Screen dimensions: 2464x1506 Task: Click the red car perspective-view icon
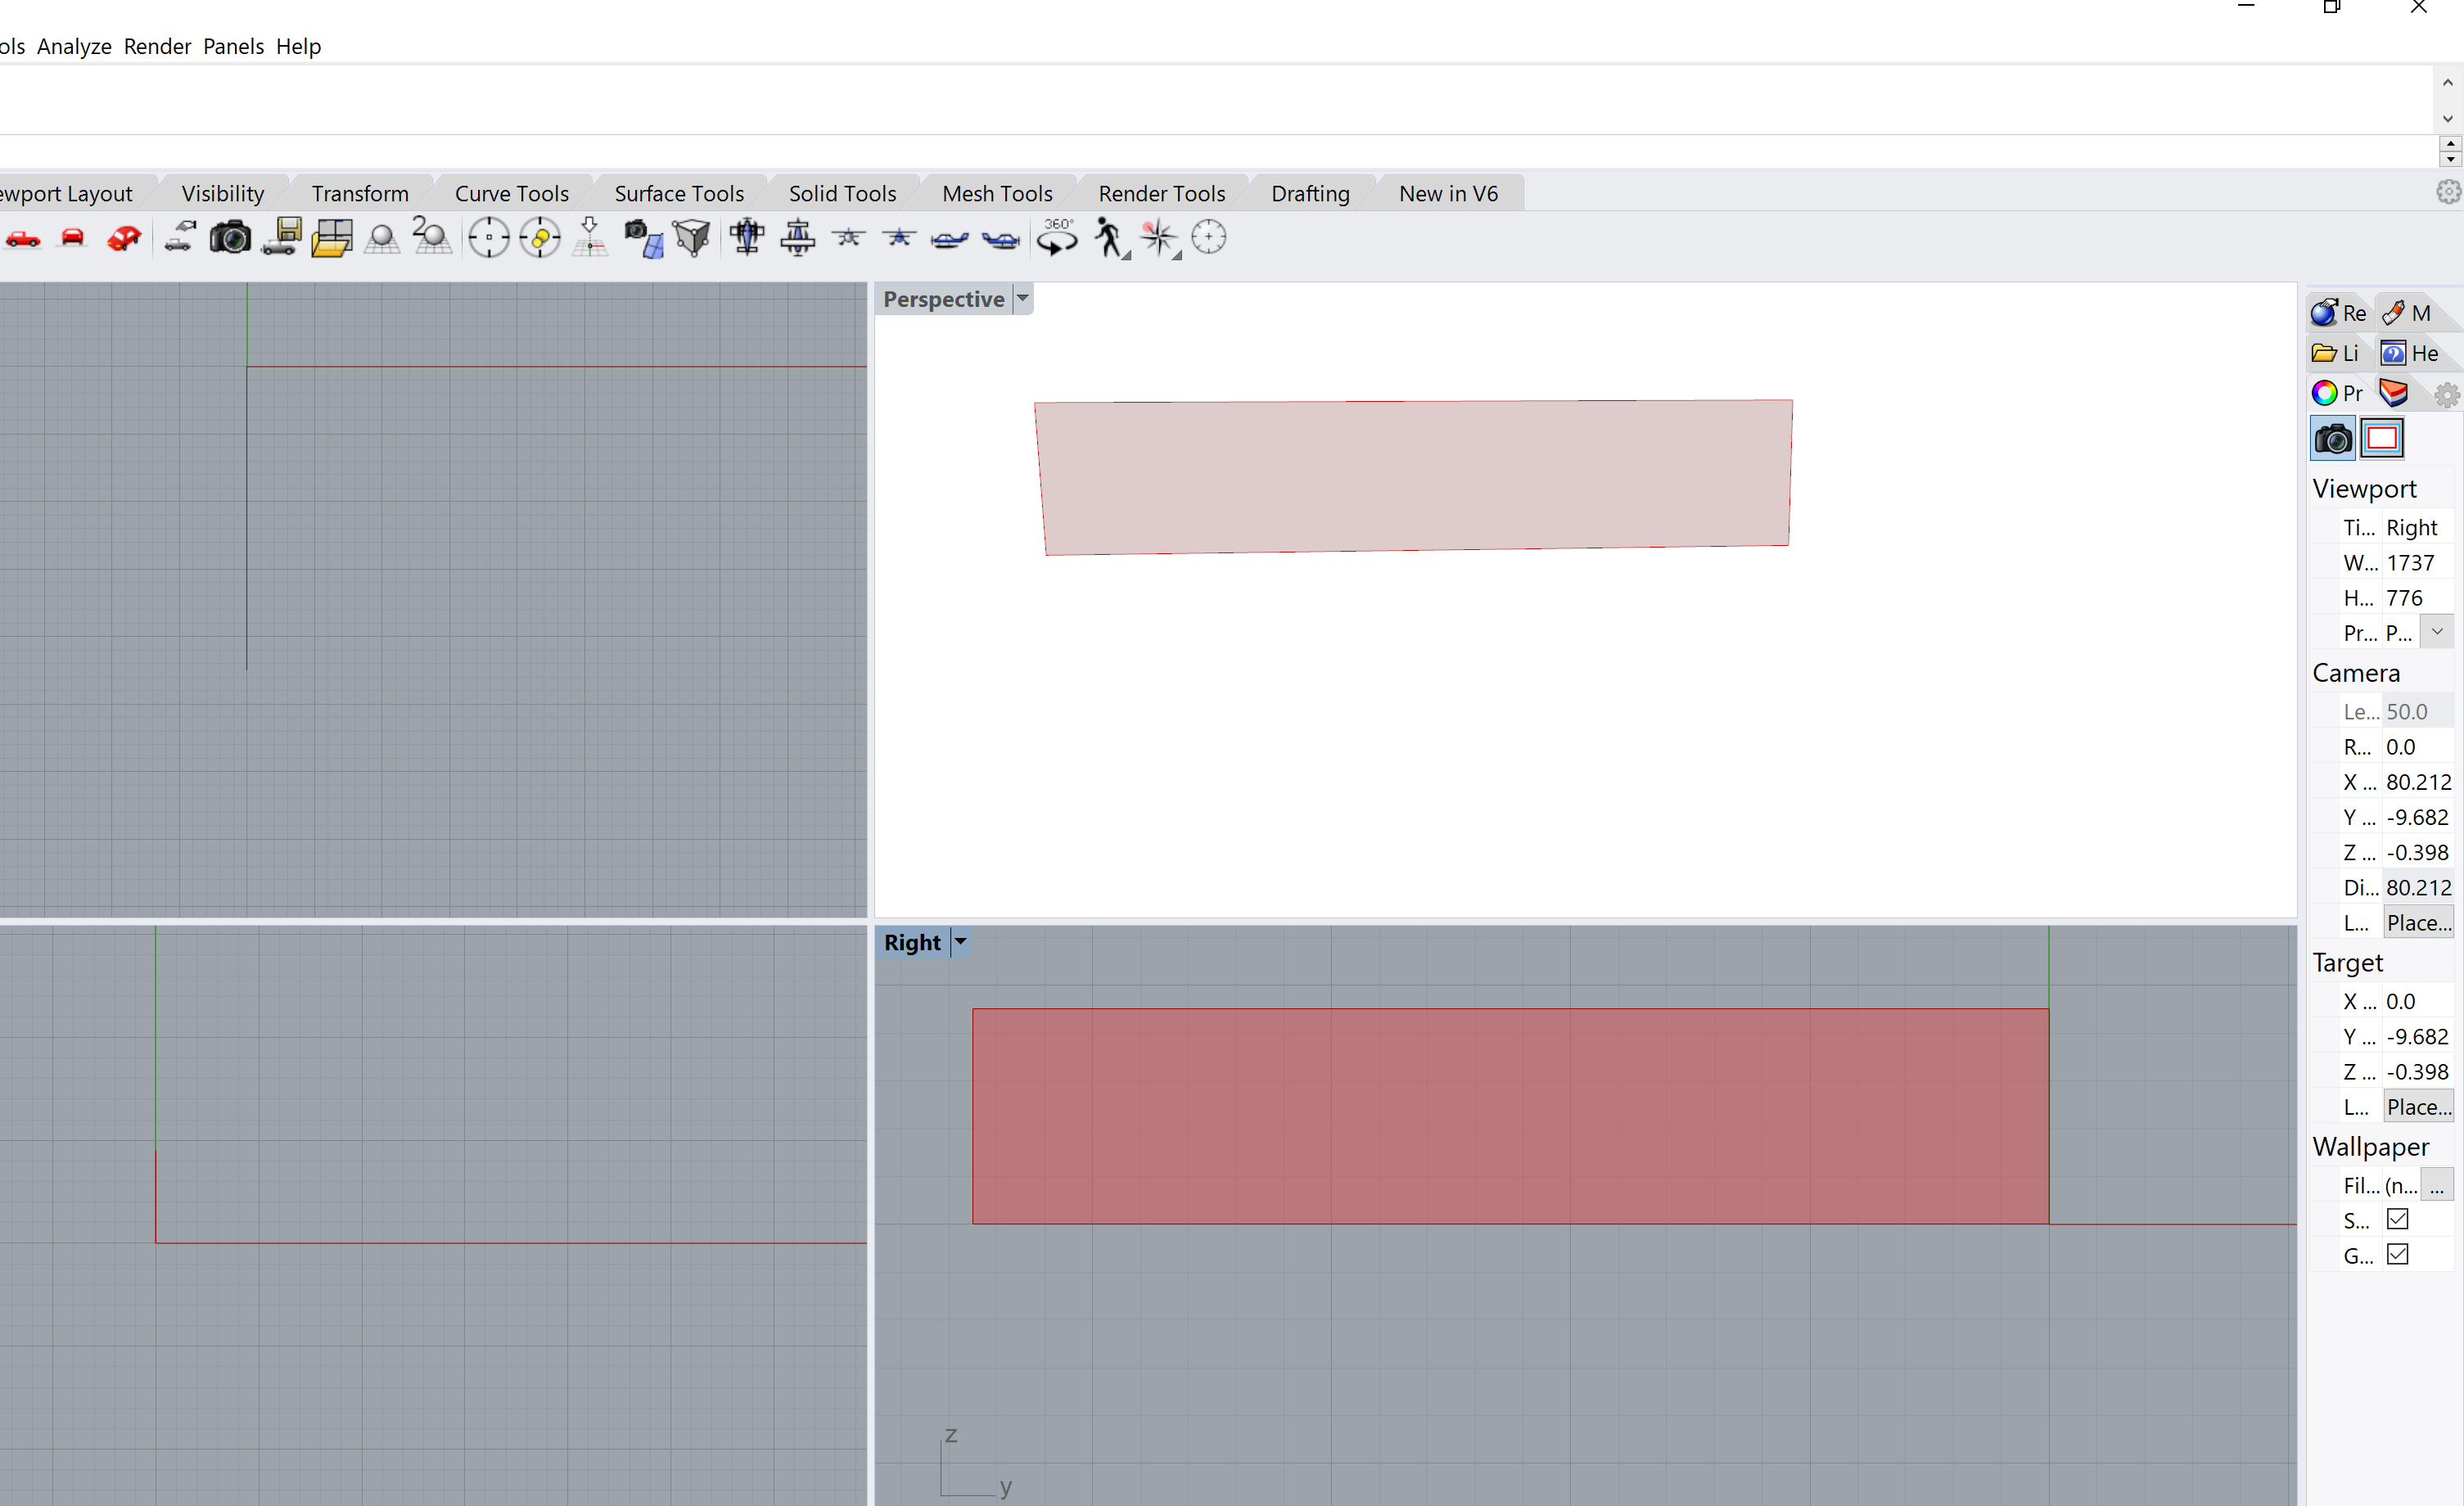(124, 238)
